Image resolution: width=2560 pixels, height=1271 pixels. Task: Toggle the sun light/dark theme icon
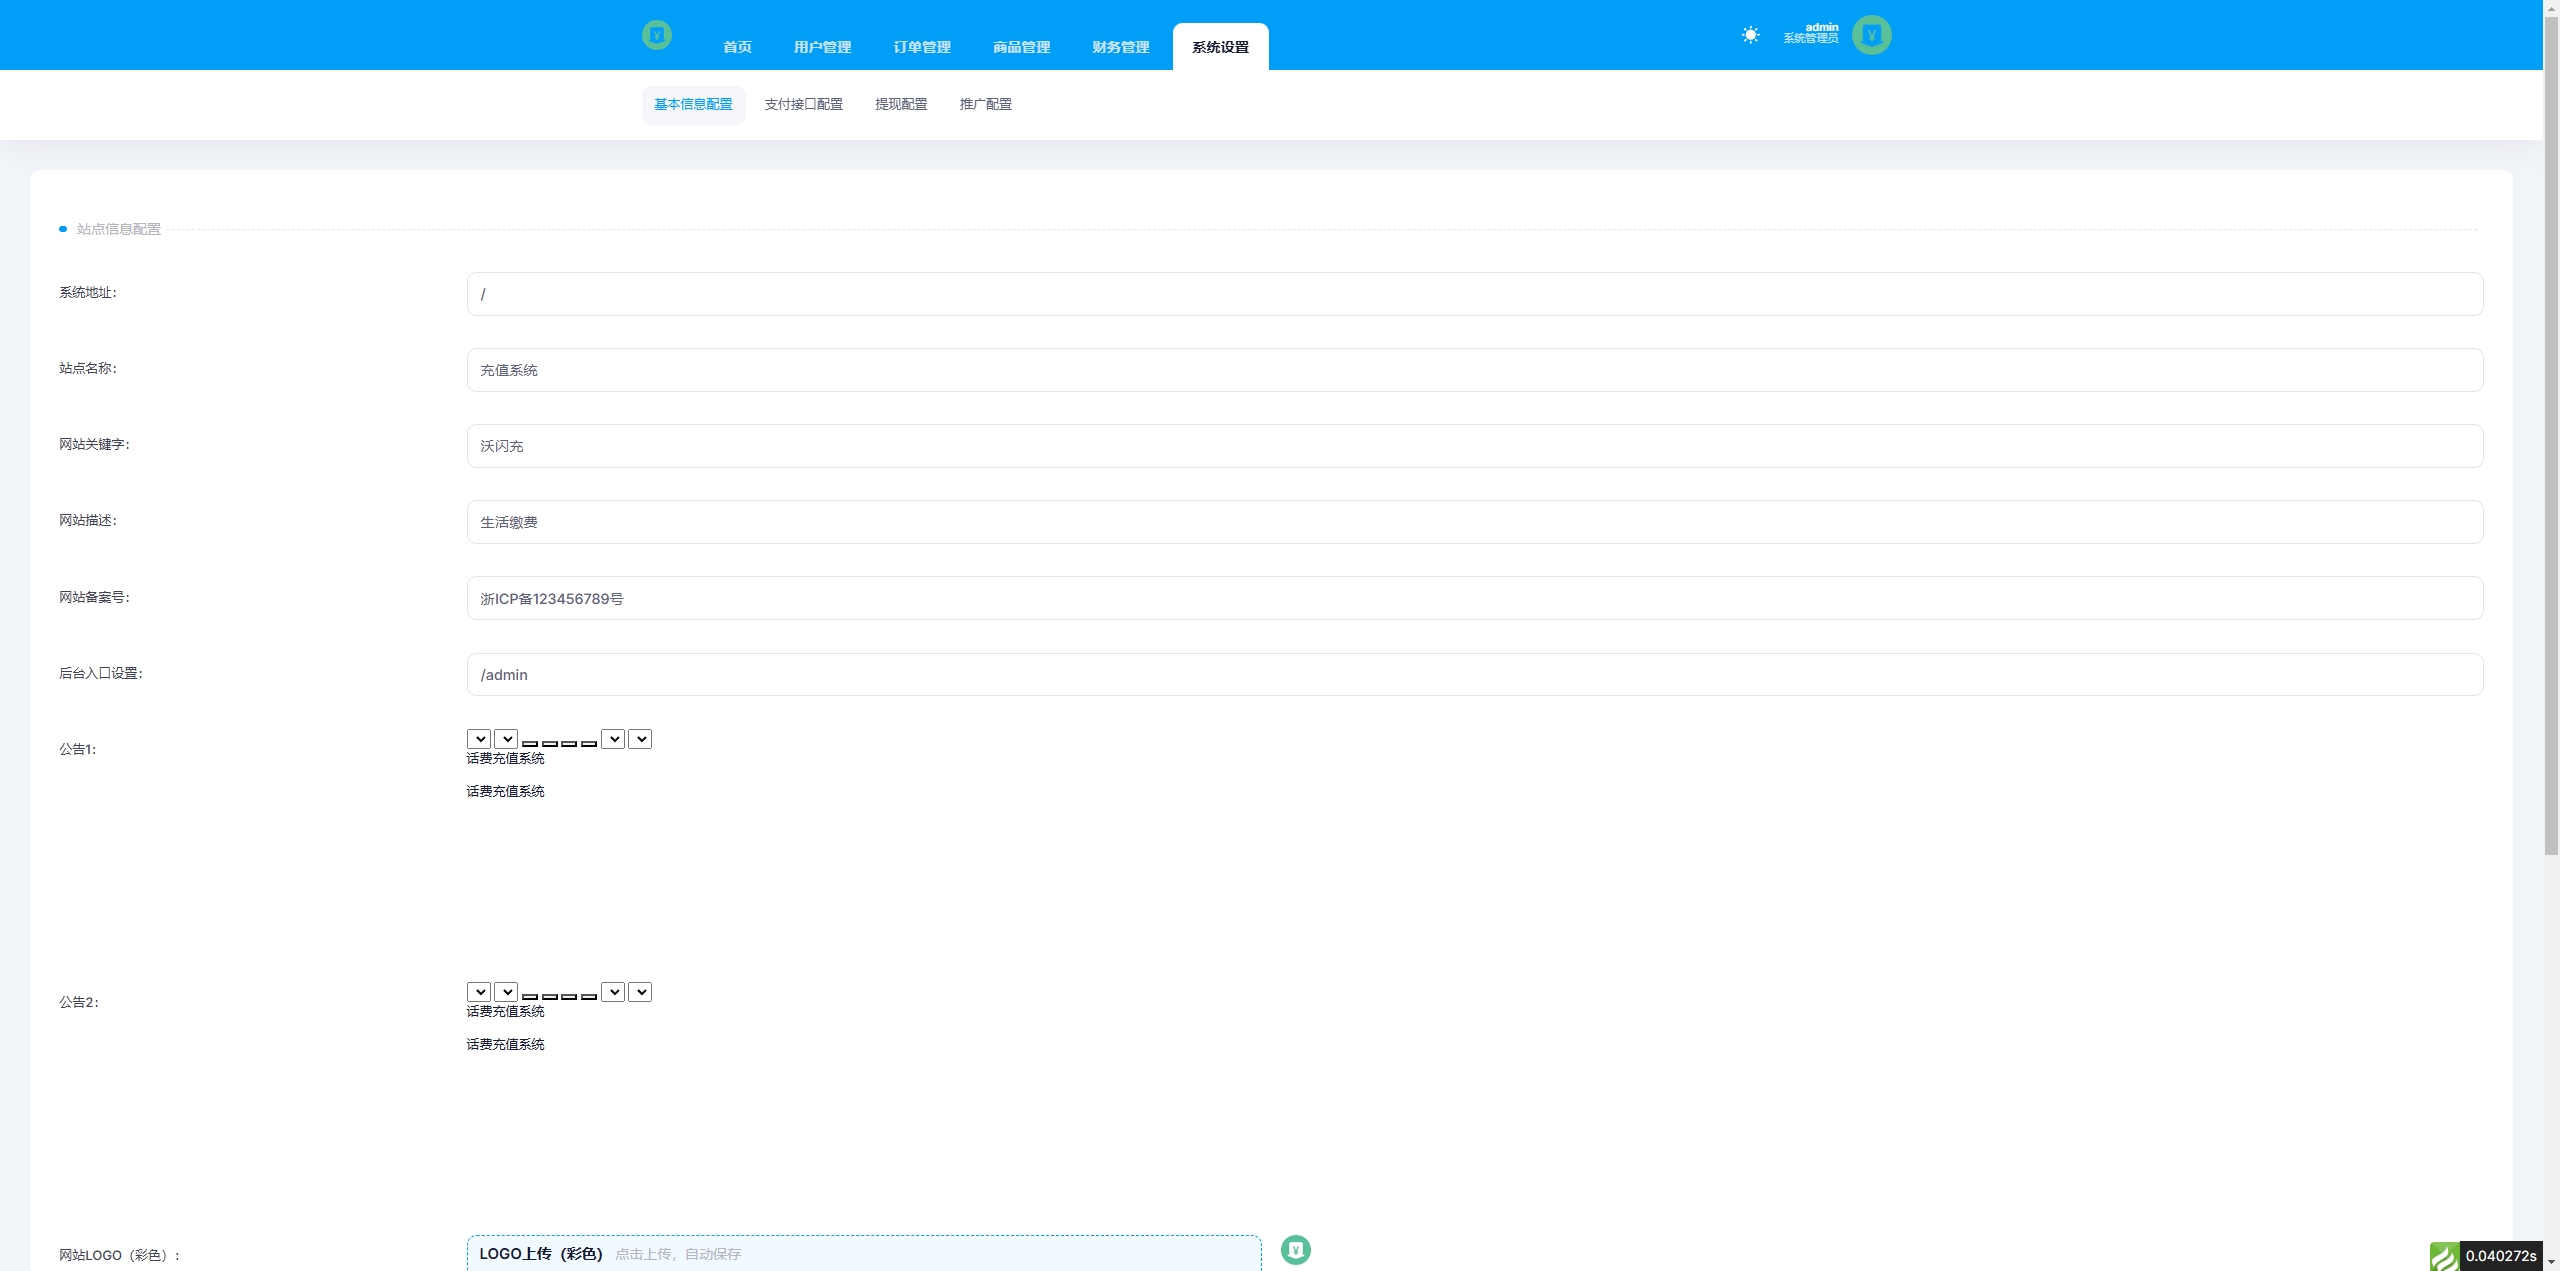(x=1750, y=35)
